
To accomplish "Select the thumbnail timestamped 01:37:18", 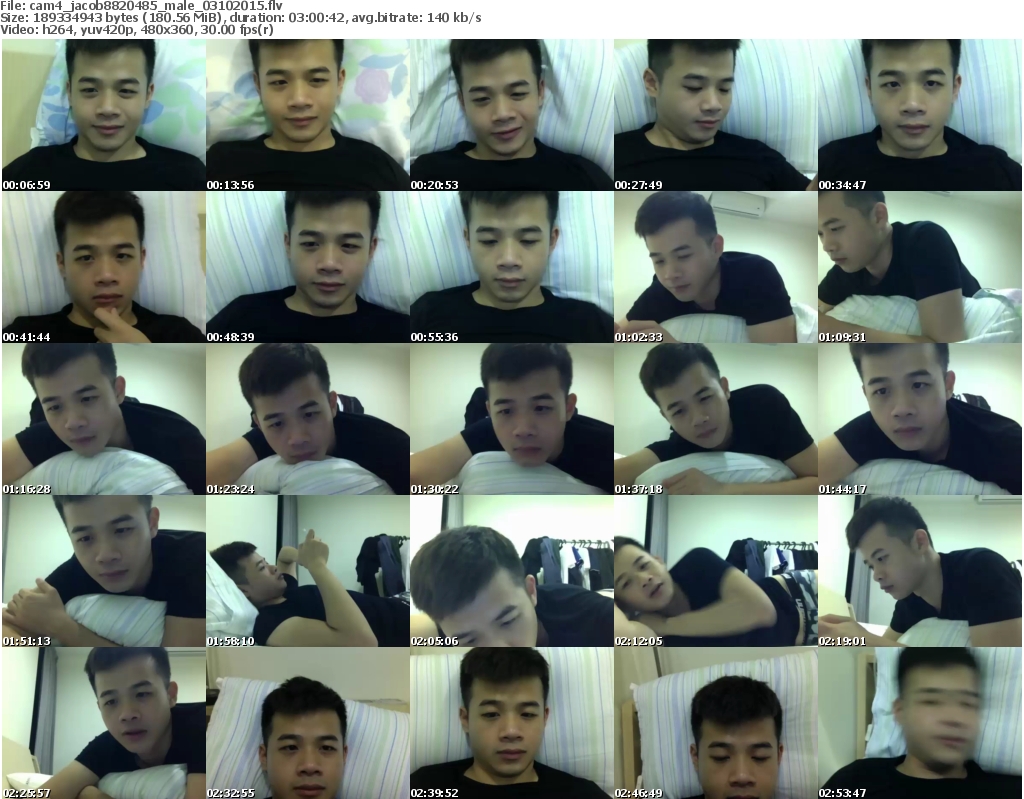I will [716, 419].
